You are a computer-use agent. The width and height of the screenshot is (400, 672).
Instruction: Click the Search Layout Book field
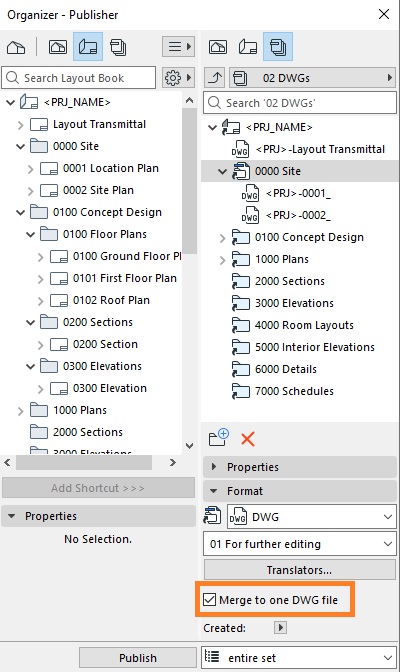point(79,78)
